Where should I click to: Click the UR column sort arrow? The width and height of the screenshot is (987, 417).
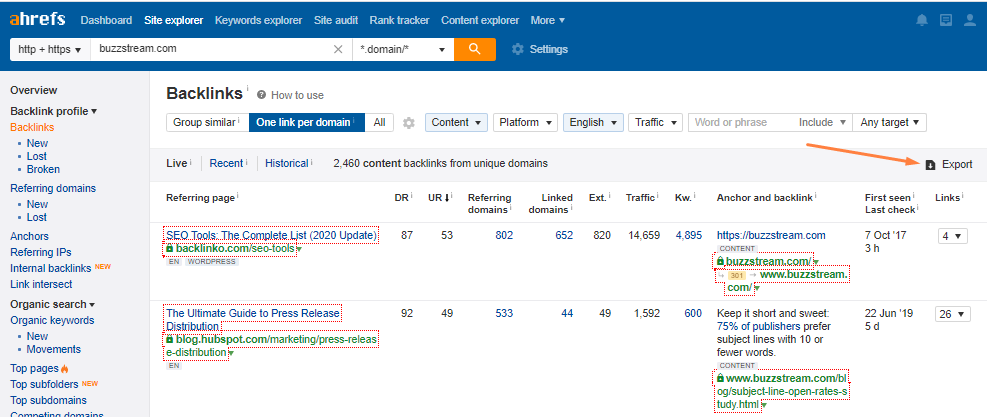(447, 198)
